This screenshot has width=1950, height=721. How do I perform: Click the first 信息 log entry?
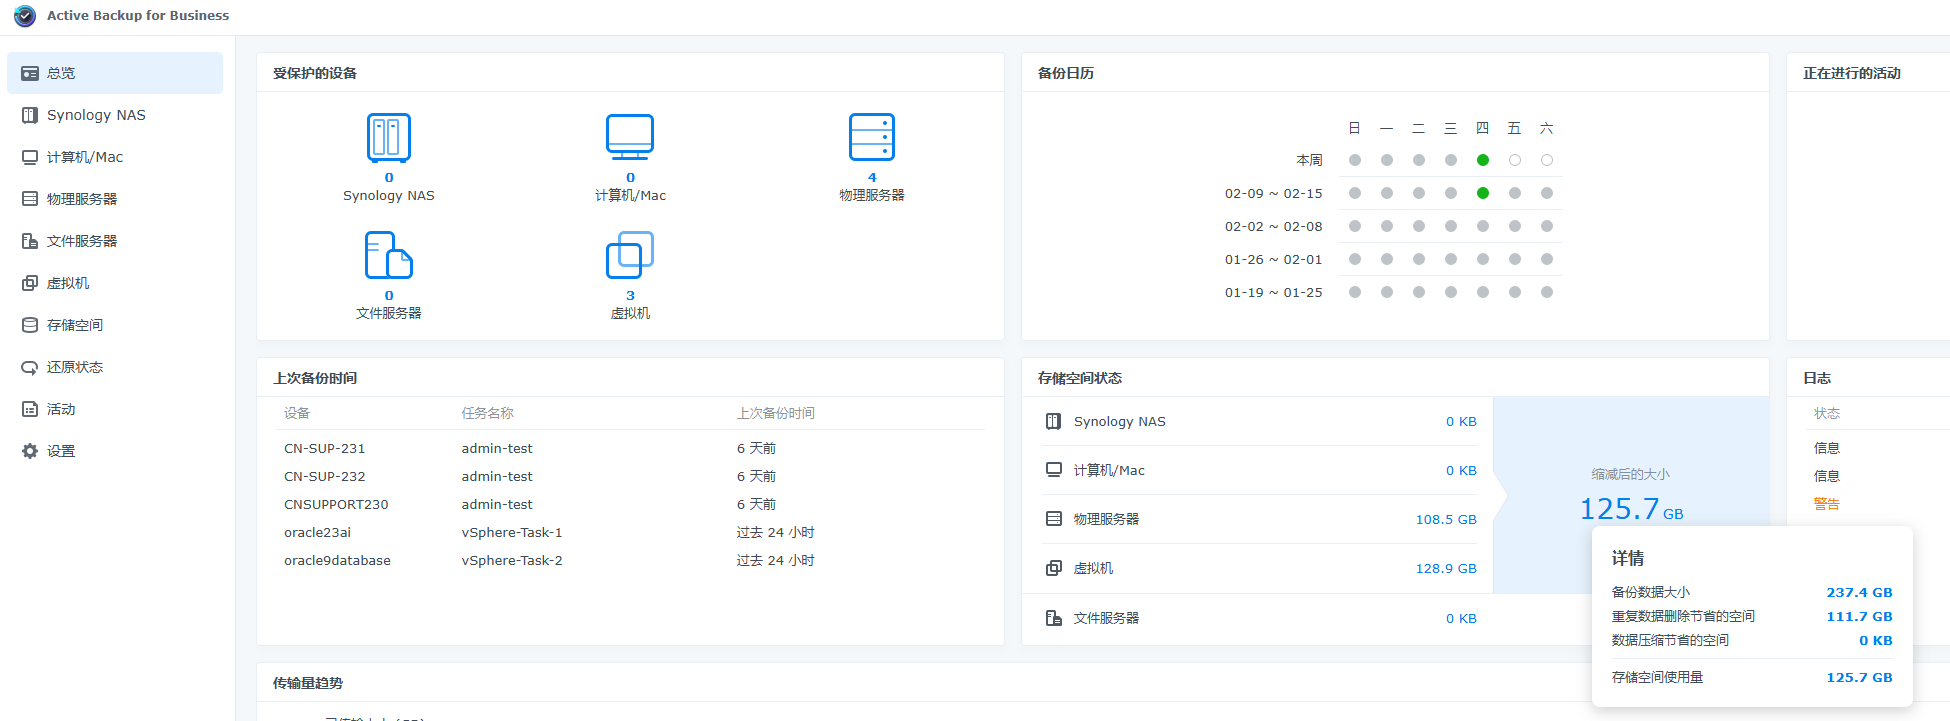tap(1827, 448)
